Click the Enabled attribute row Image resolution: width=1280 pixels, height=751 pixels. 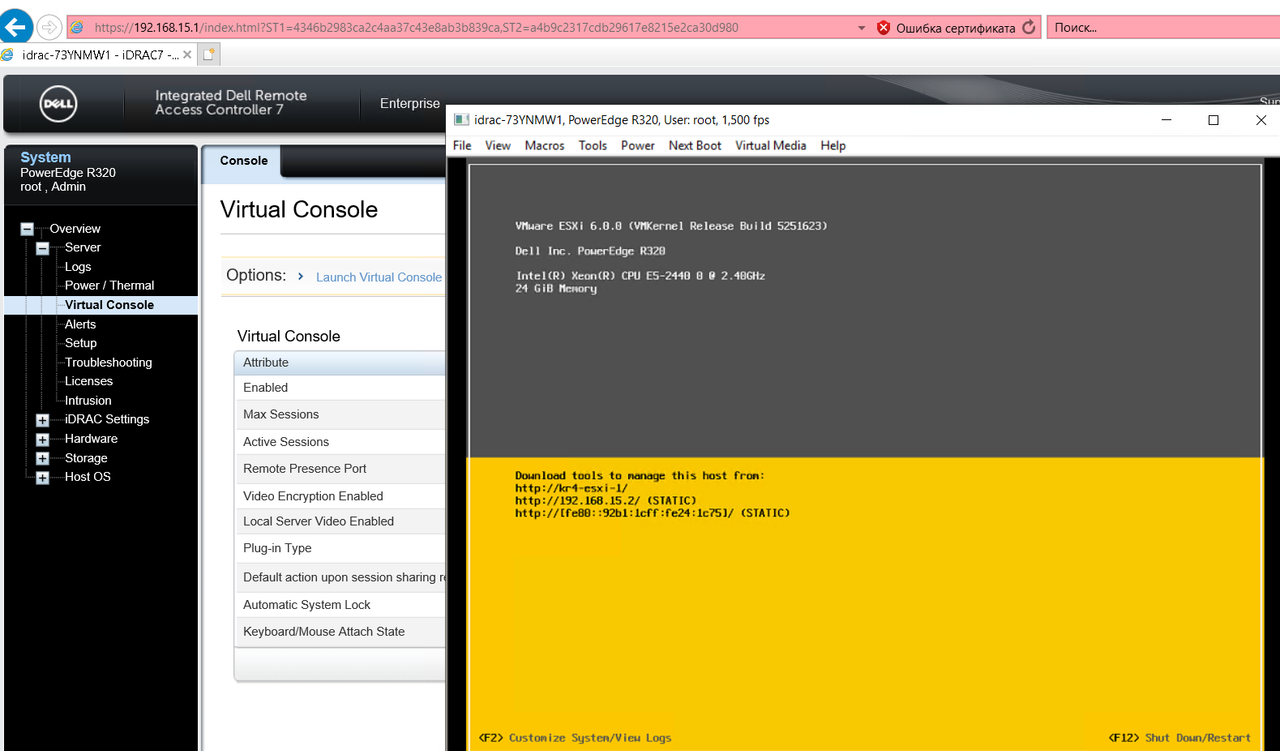pyautogui.click(x=340, y=388)
